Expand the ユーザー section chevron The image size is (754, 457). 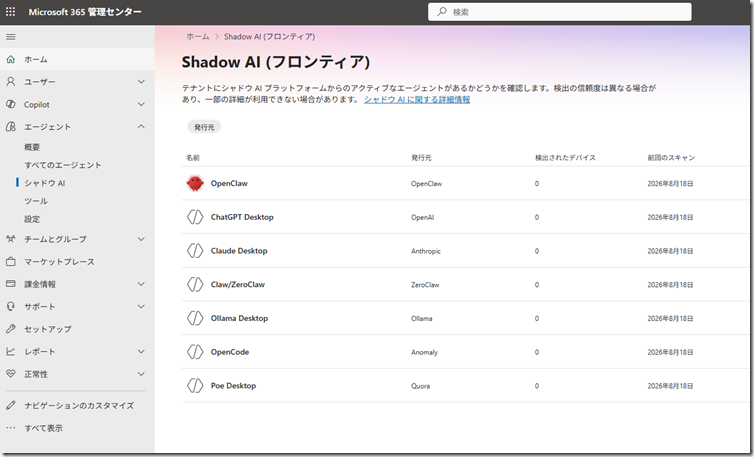tap(141, 82)
